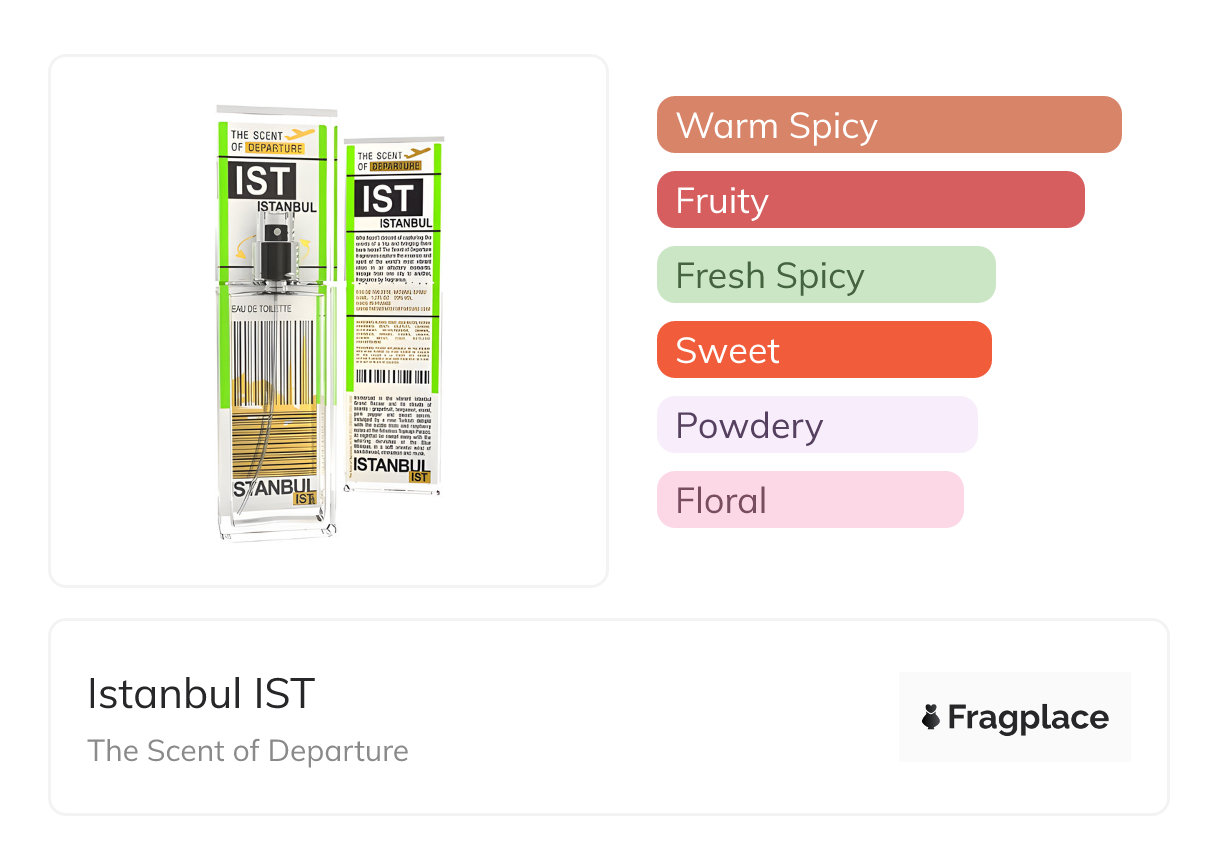Image resolution: width=1218 pixels, height=864 pixels.
Task: Click the Fragplace perfume bottle logo icon
Action: [931, 717]
